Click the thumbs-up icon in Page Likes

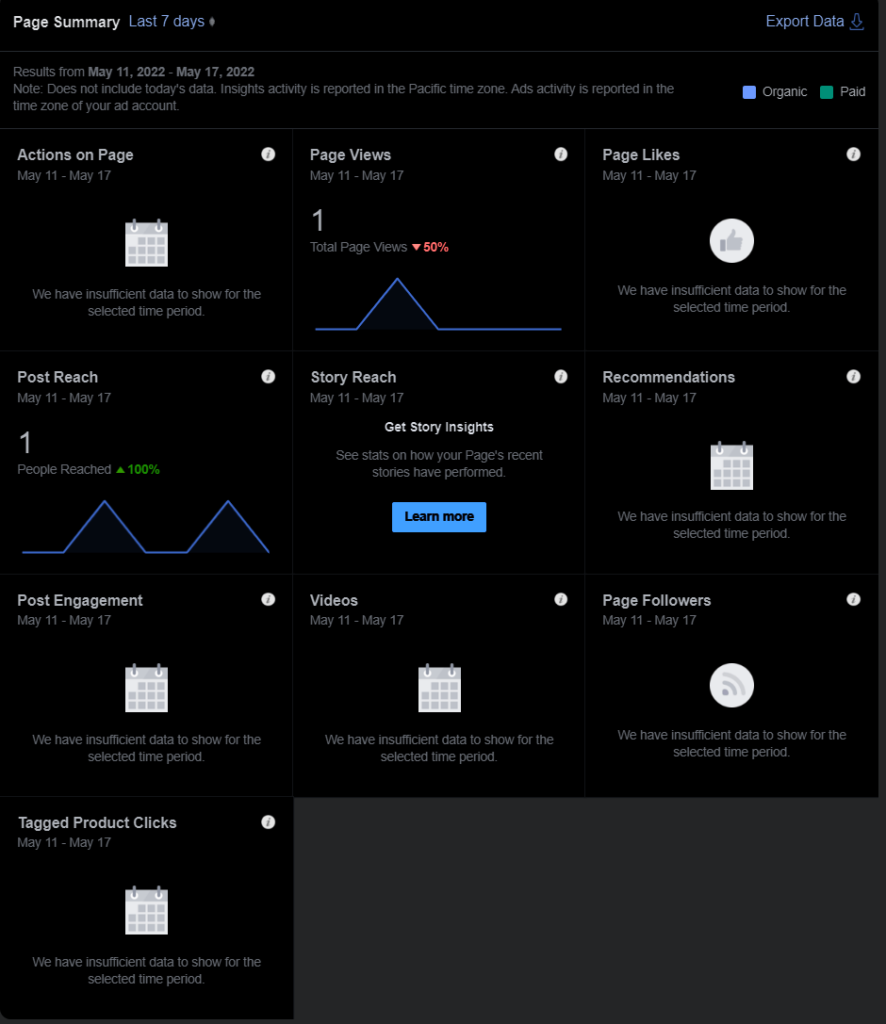[731, 240]
